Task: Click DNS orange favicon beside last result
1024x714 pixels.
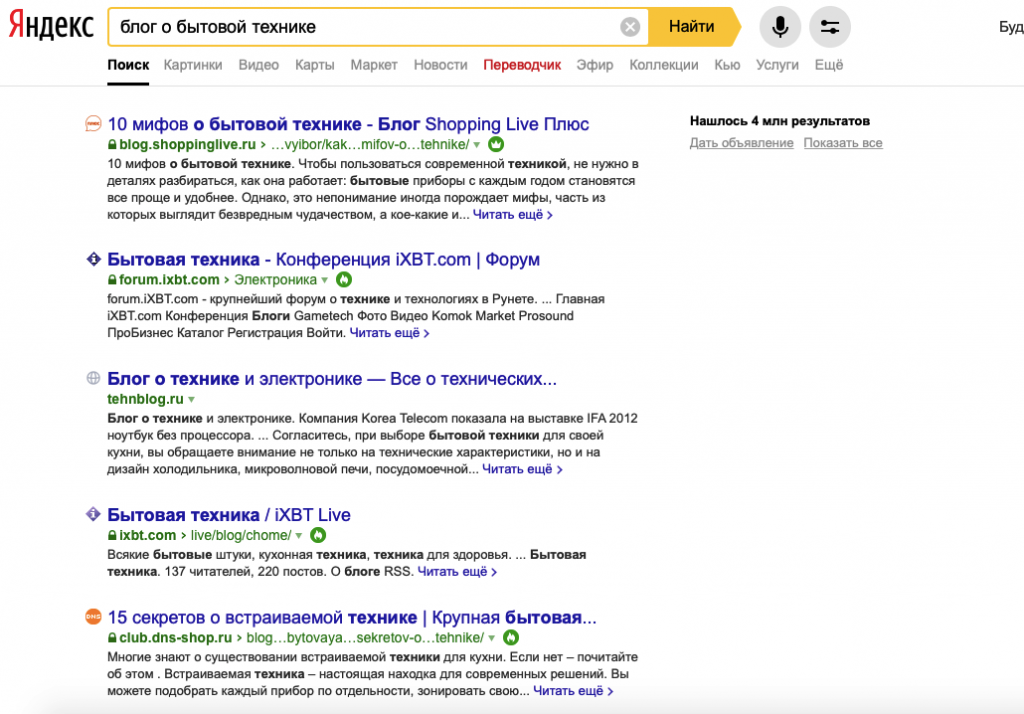Action: point(93,616)
